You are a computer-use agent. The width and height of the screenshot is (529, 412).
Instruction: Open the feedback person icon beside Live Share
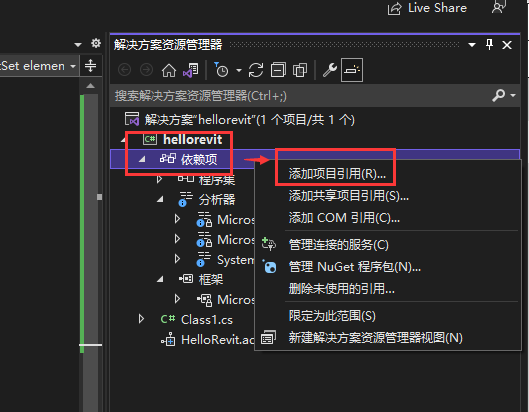tap(499, 7)
